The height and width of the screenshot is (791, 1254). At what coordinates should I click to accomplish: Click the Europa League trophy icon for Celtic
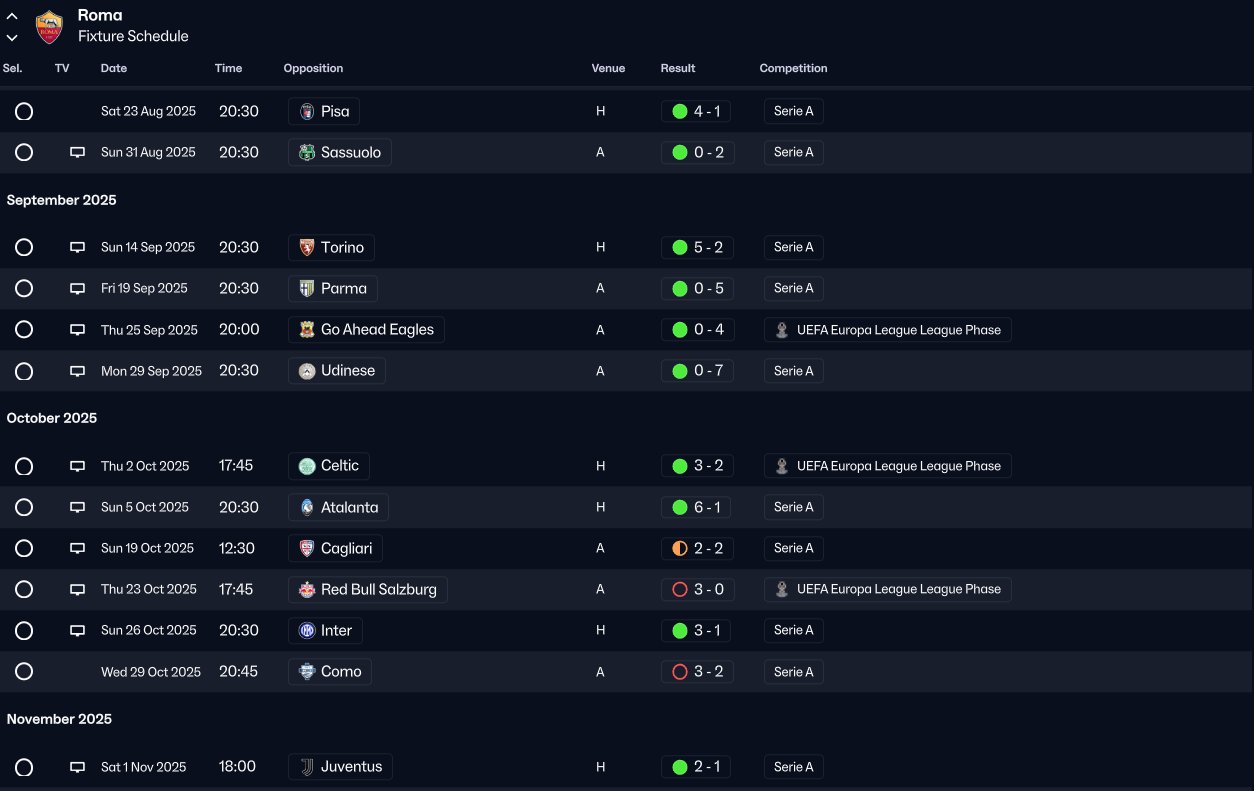click(x=782, y=466)
